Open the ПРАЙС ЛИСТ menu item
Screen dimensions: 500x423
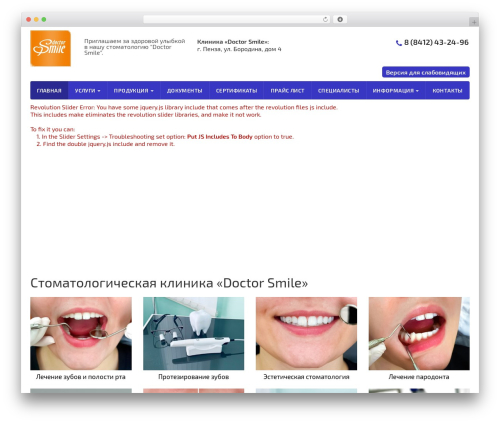(x=287, y=91)
